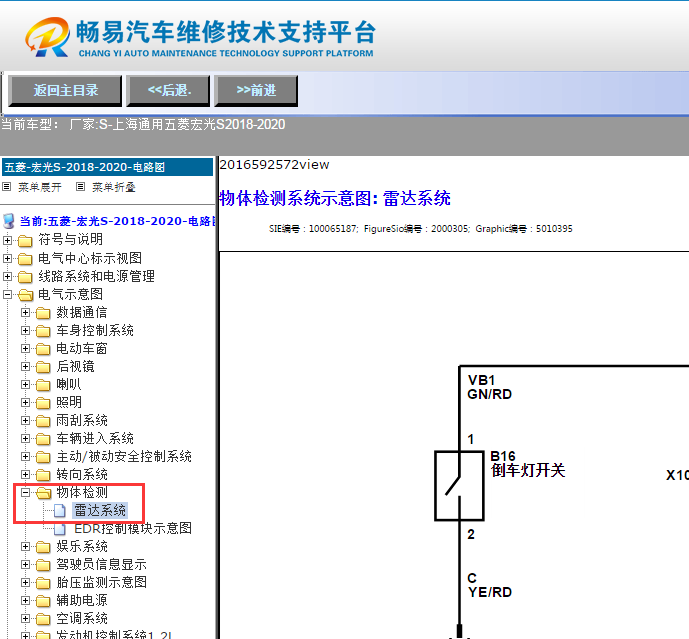
Task: Open the EDR控制模块示意图 page
Action: tap(133, 529)
